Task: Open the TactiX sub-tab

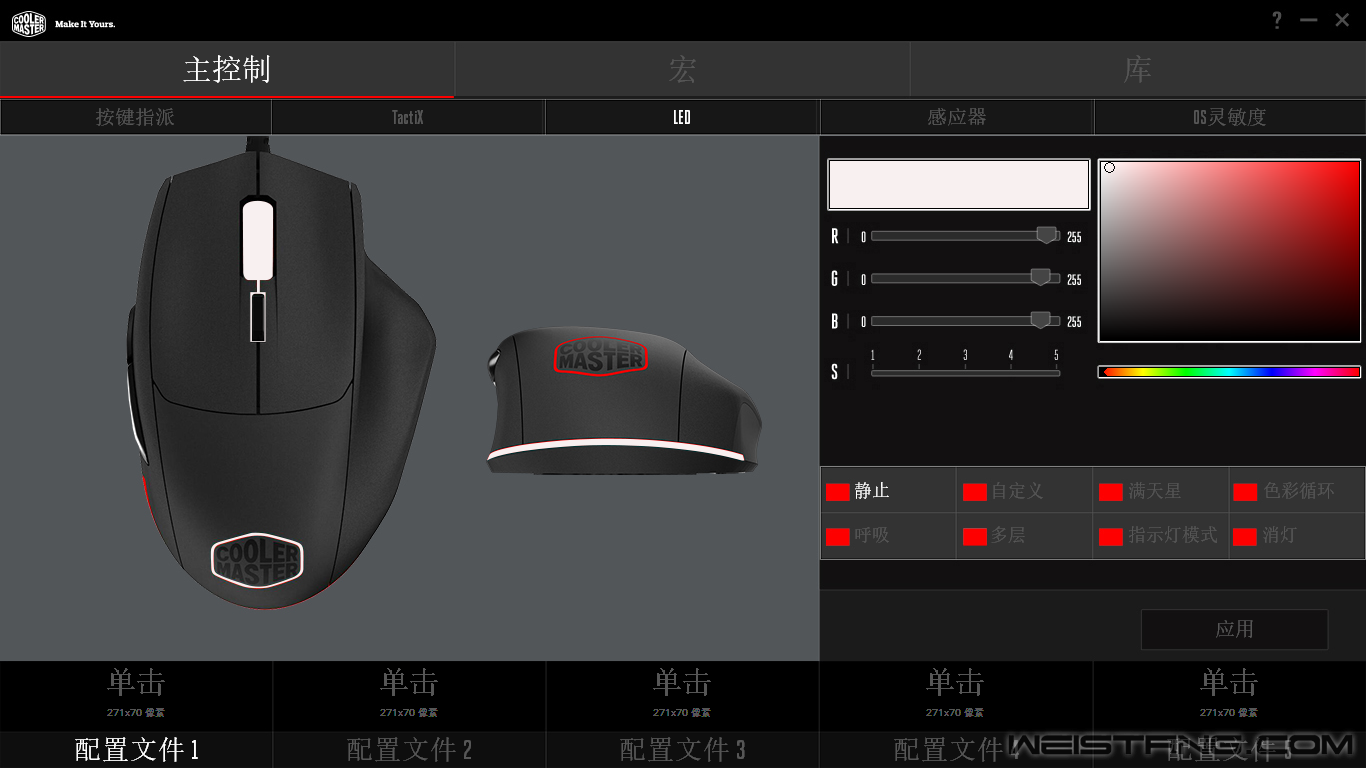Action: 408,117
